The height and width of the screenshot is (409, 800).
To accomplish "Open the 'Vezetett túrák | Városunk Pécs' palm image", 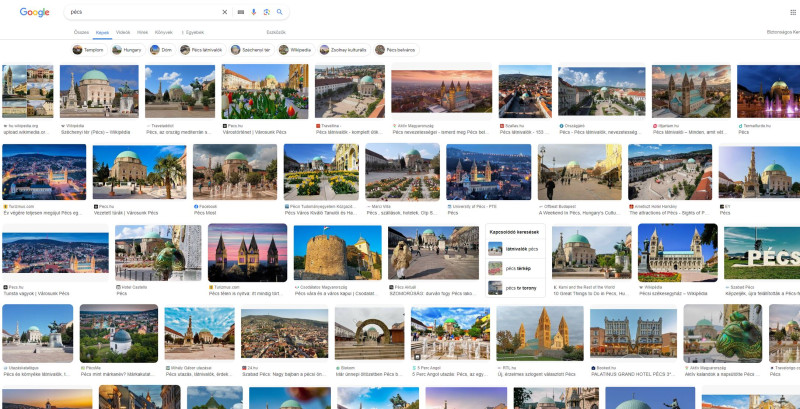I will 140,172.
